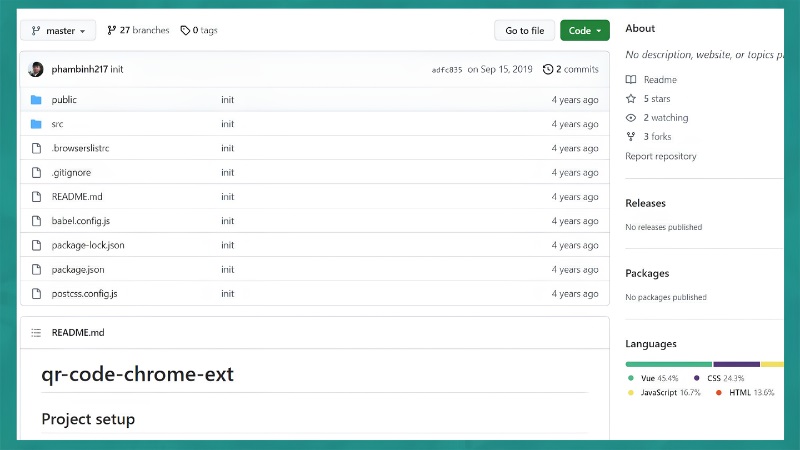Open the postcss.config.js file
This screenshot has height=450, width=800.
tap(85, 294)
